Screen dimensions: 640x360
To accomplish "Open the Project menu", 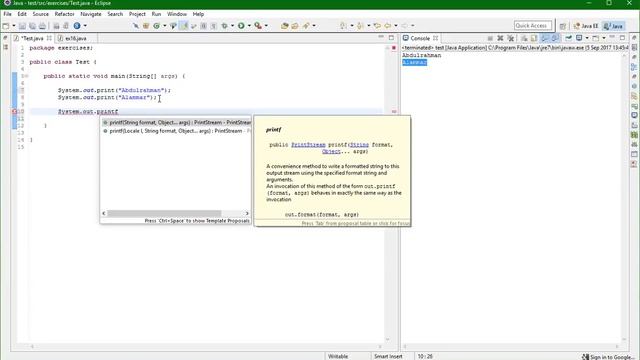I will [x=137, y=14].
